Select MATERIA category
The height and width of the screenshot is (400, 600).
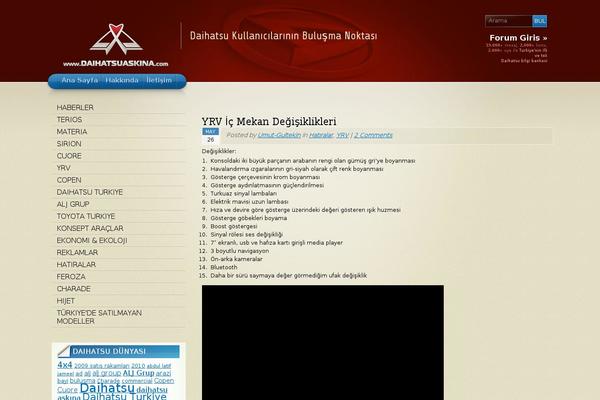[72, 132]
